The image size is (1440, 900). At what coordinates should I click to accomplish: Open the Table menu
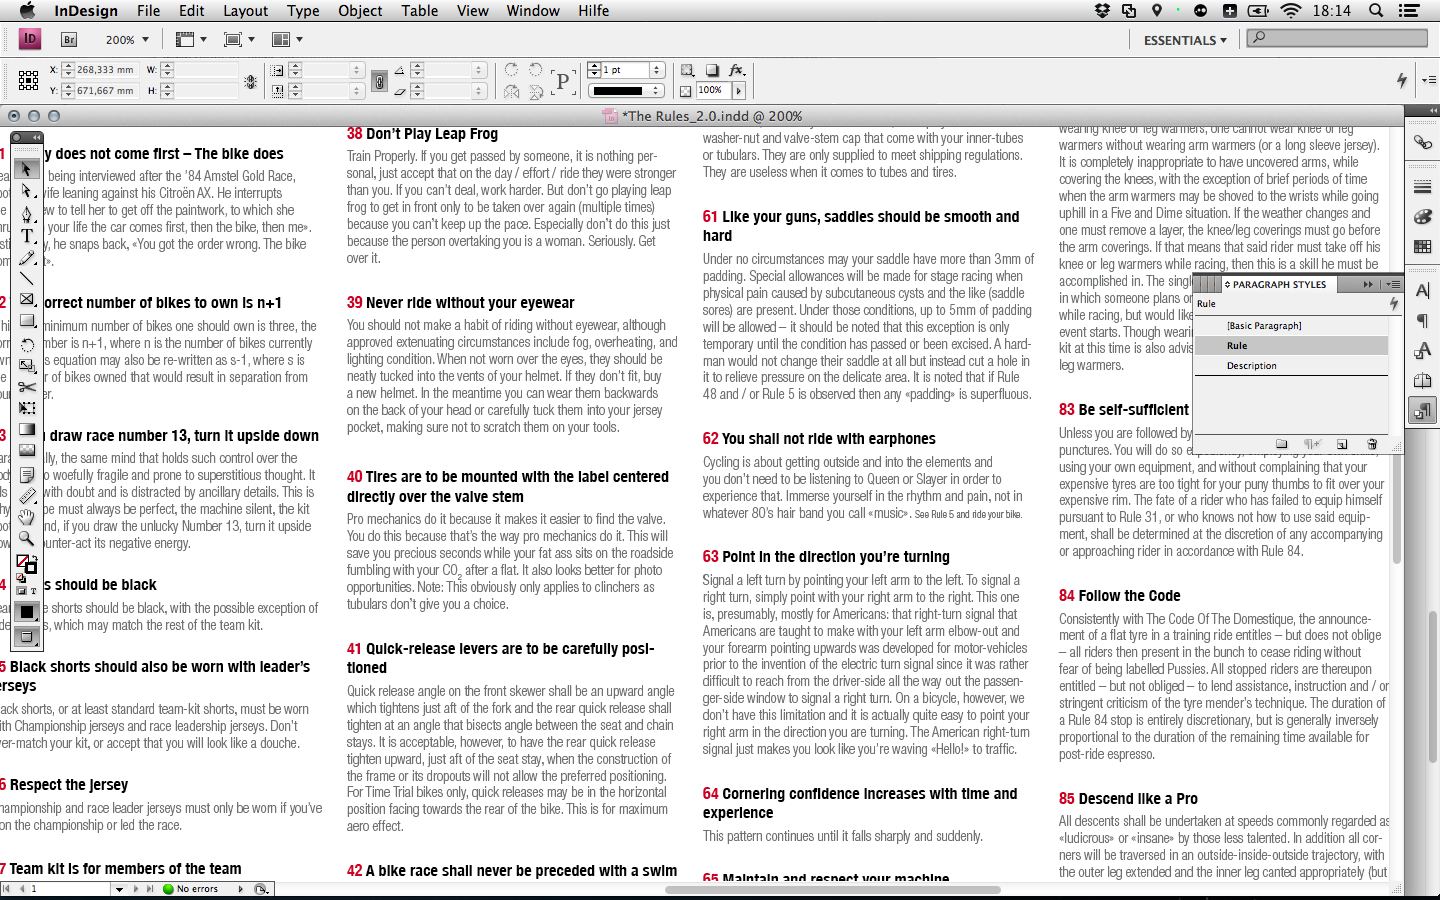coord(420,11)
